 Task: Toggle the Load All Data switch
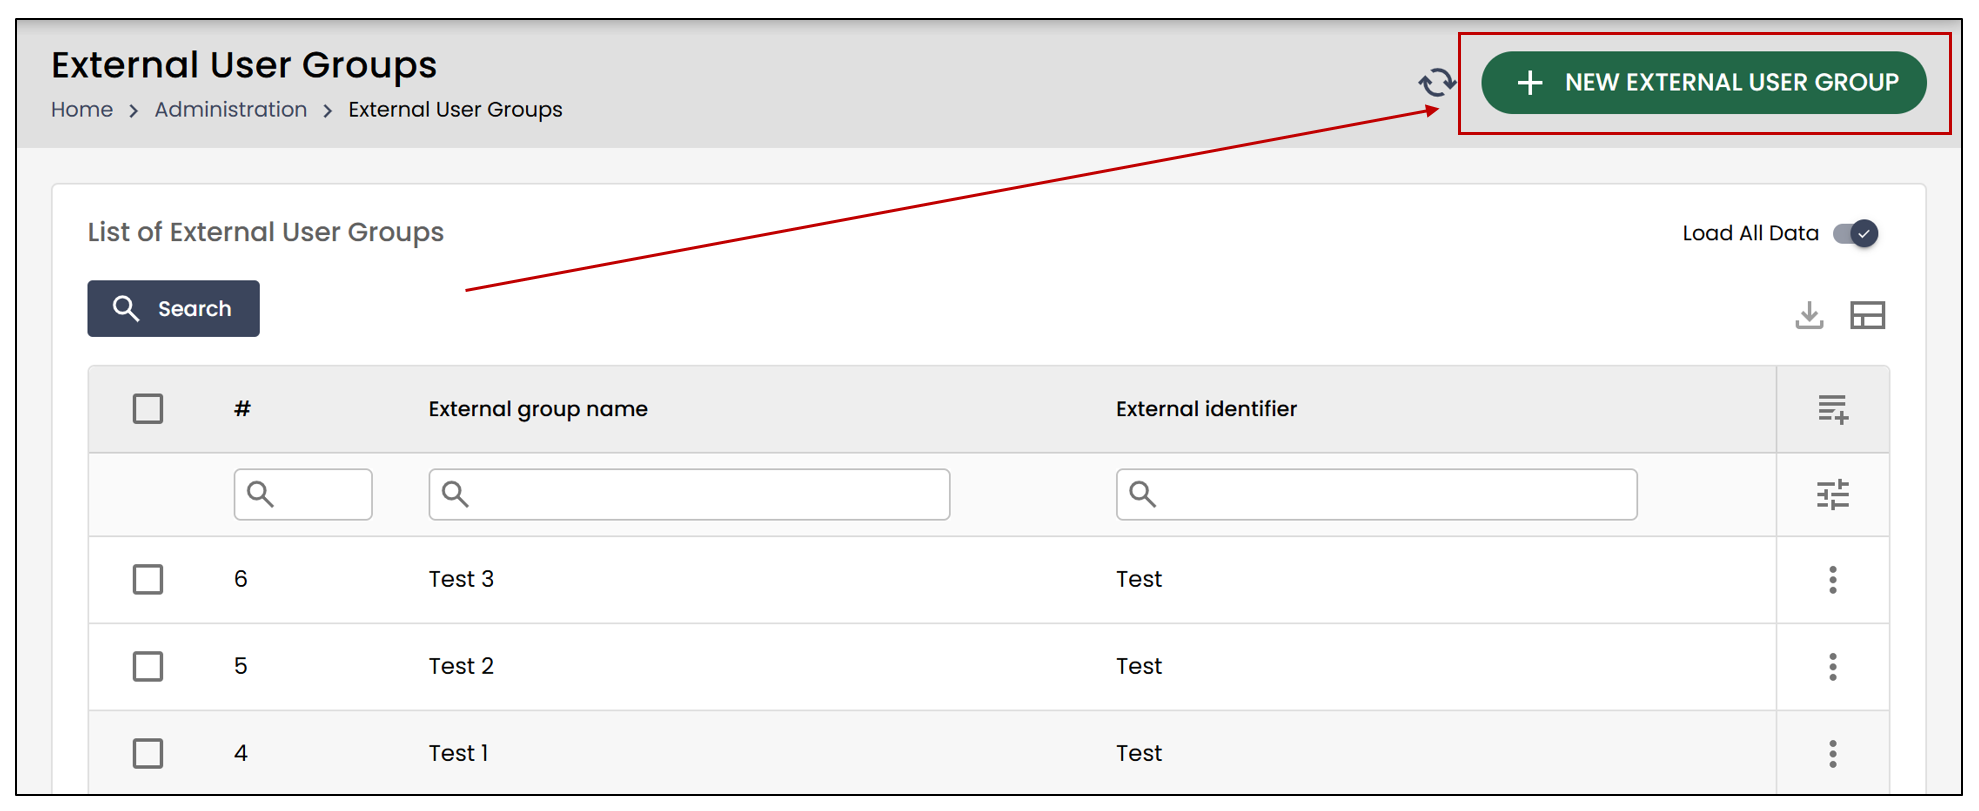click(x=1855, y=233)
